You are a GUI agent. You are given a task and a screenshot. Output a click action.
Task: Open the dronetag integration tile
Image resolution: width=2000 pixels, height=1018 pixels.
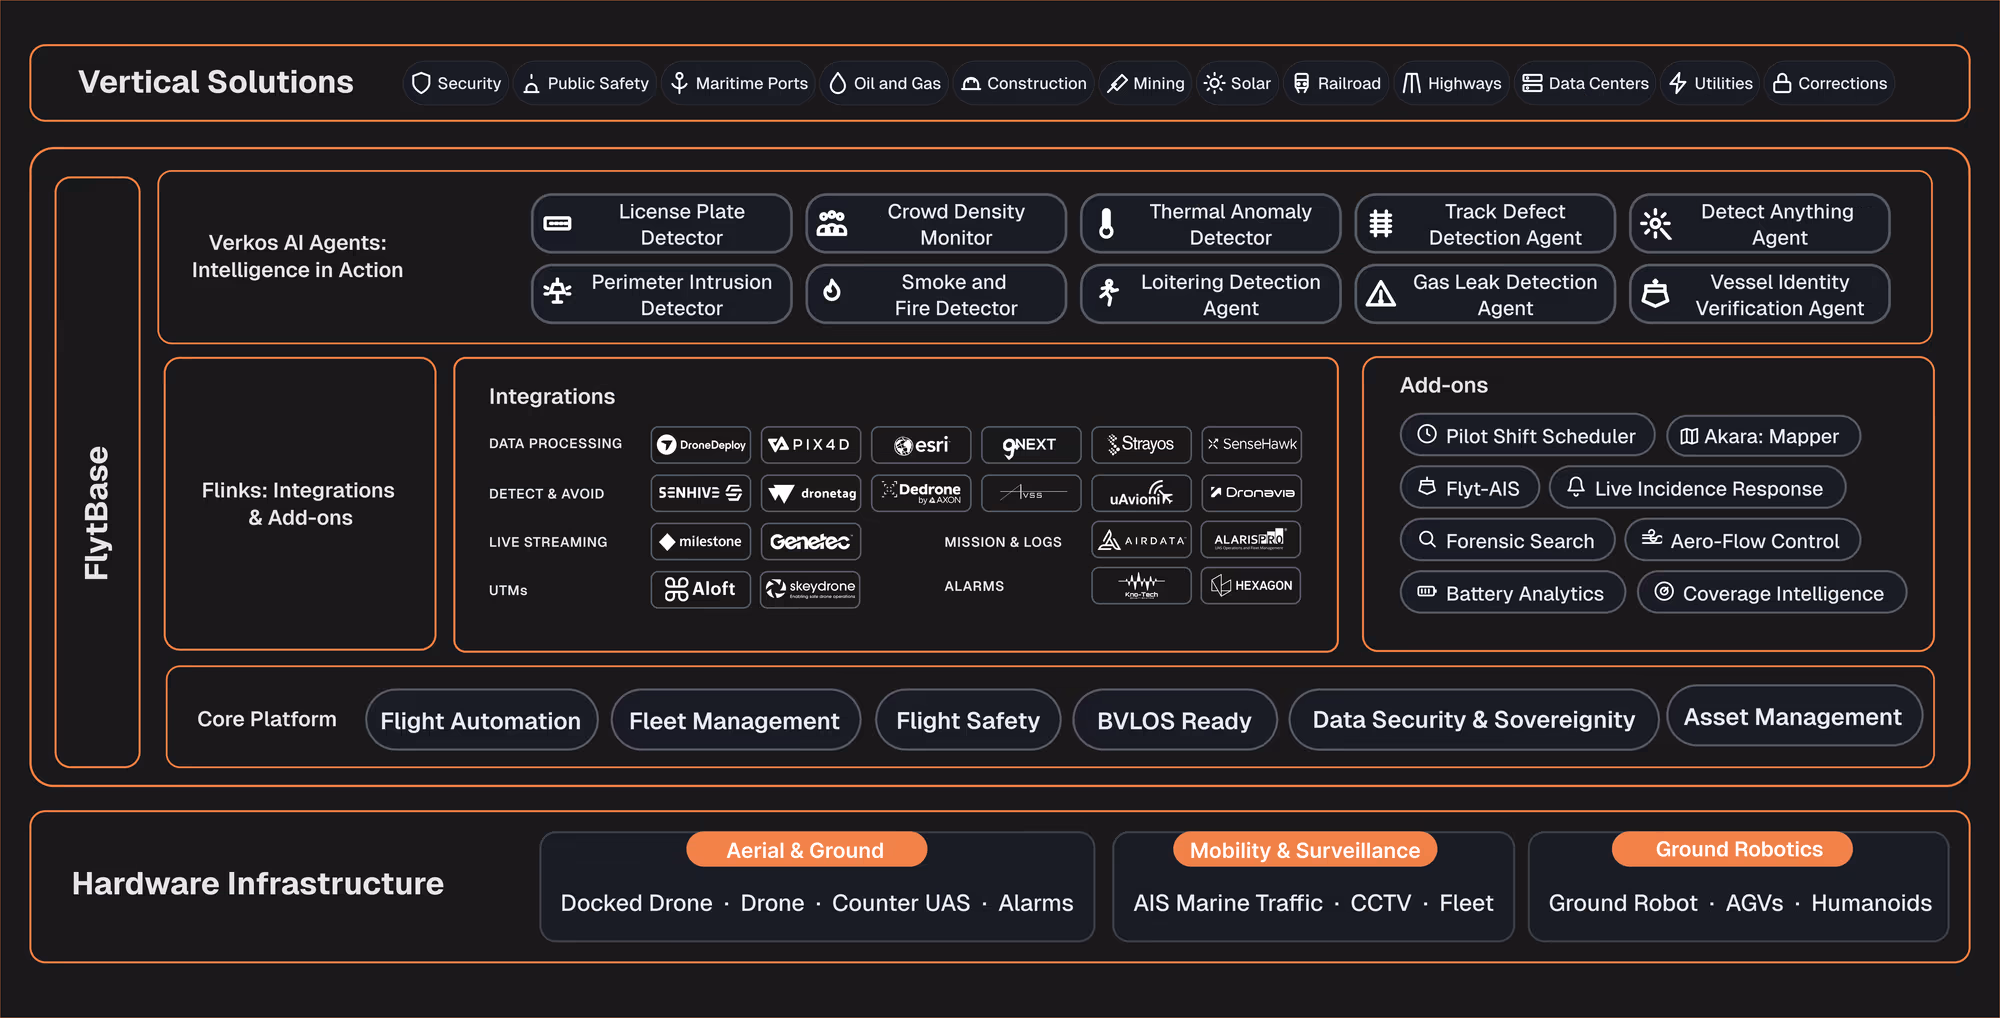811,493
